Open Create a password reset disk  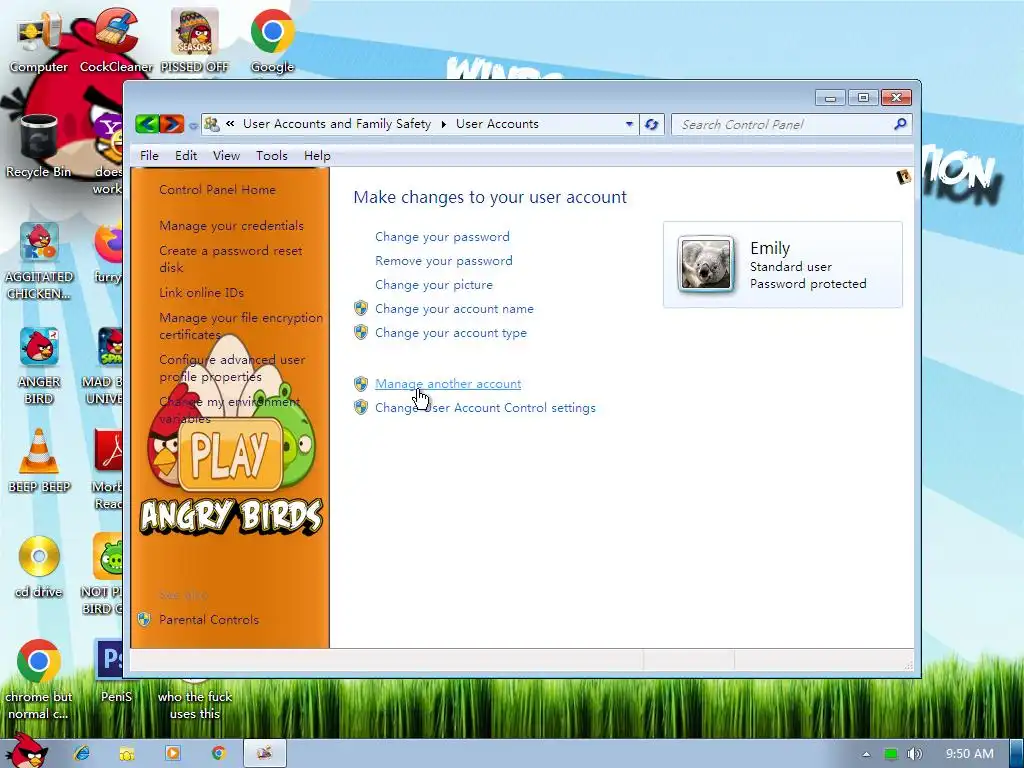coord(231,259)
